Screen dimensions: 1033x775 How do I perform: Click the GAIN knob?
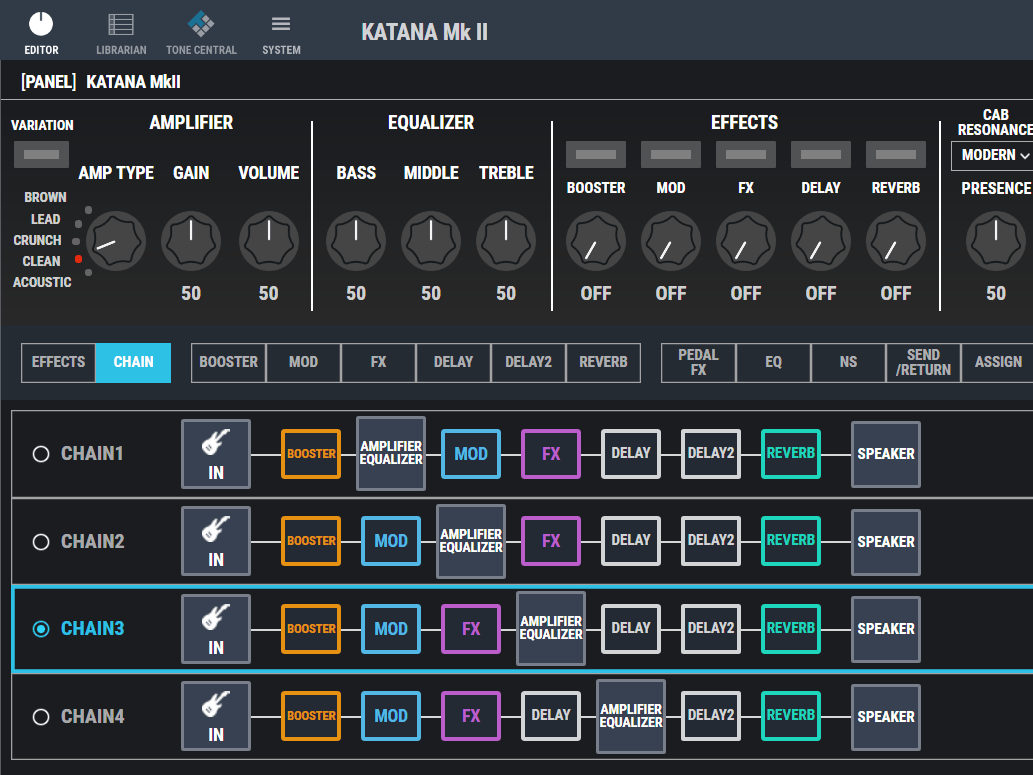coord(191,241)
